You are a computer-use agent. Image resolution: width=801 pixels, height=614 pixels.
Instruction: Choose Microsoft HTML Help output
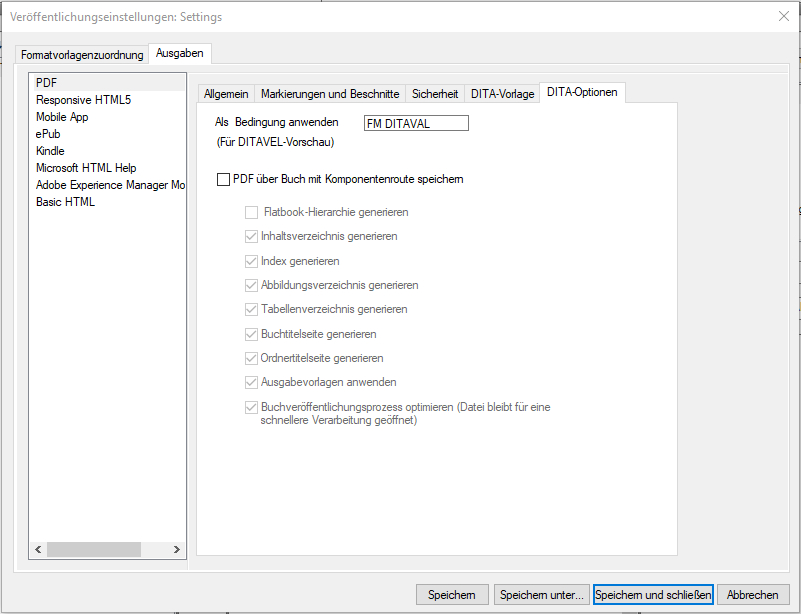click(86, 168)
